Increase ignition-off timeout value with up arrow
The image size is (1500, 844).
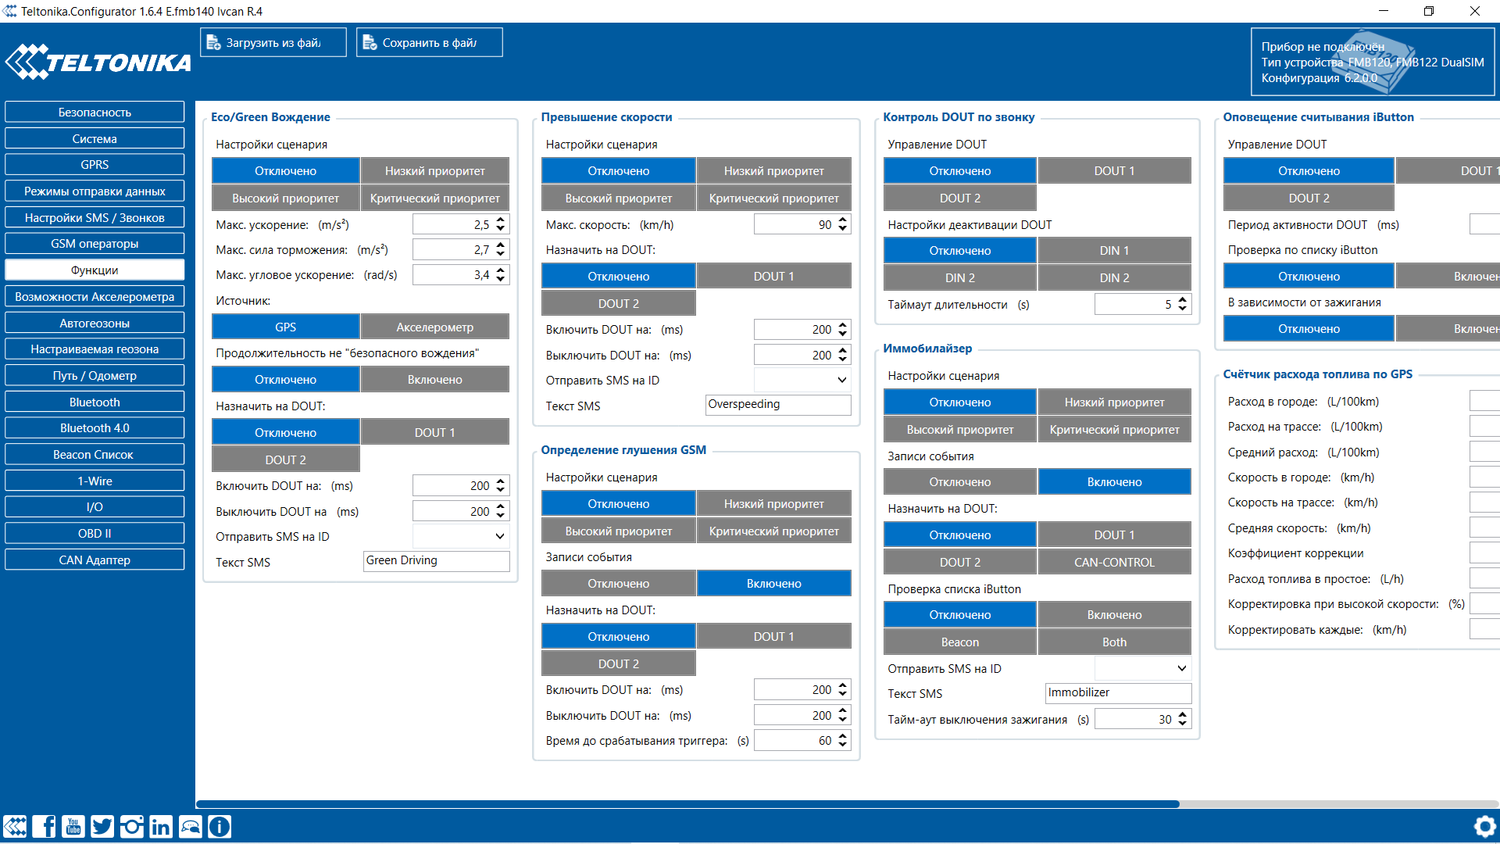coord(1183,715)
